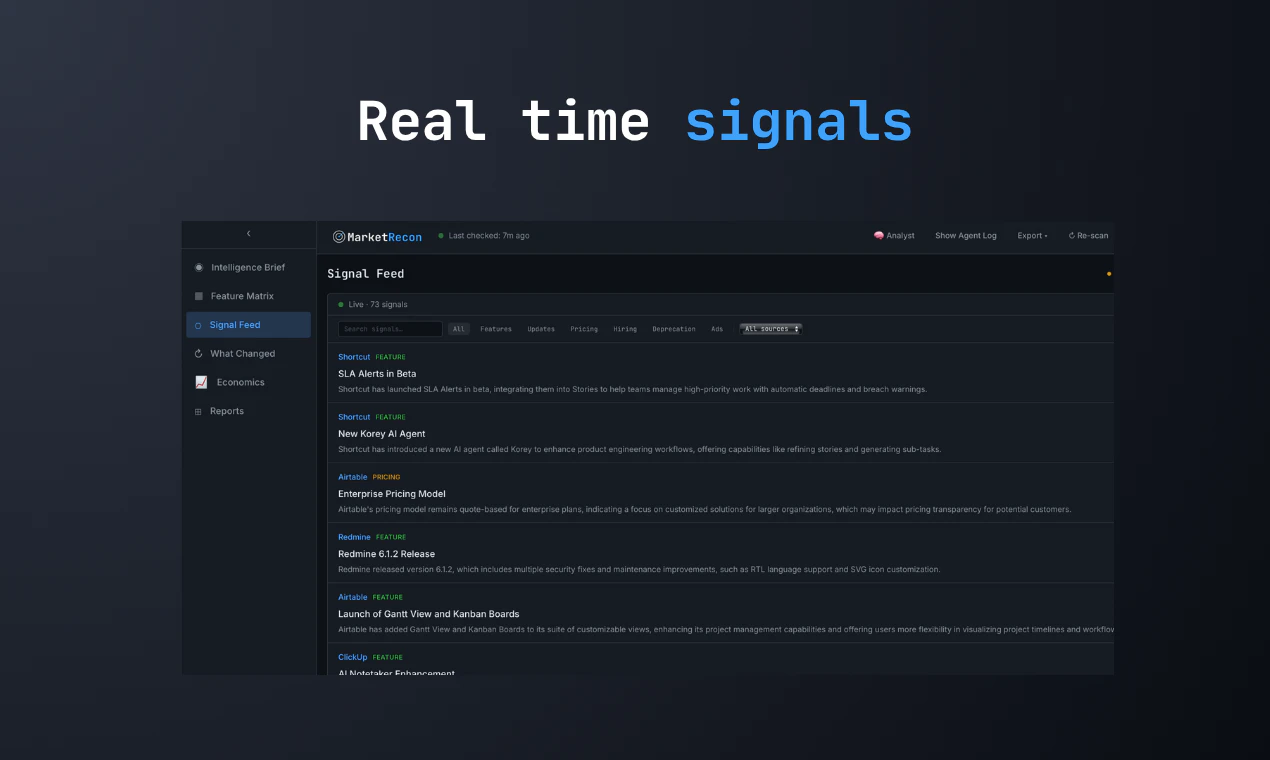
Task: Filter signals by Ads
Action: point(717,329)
